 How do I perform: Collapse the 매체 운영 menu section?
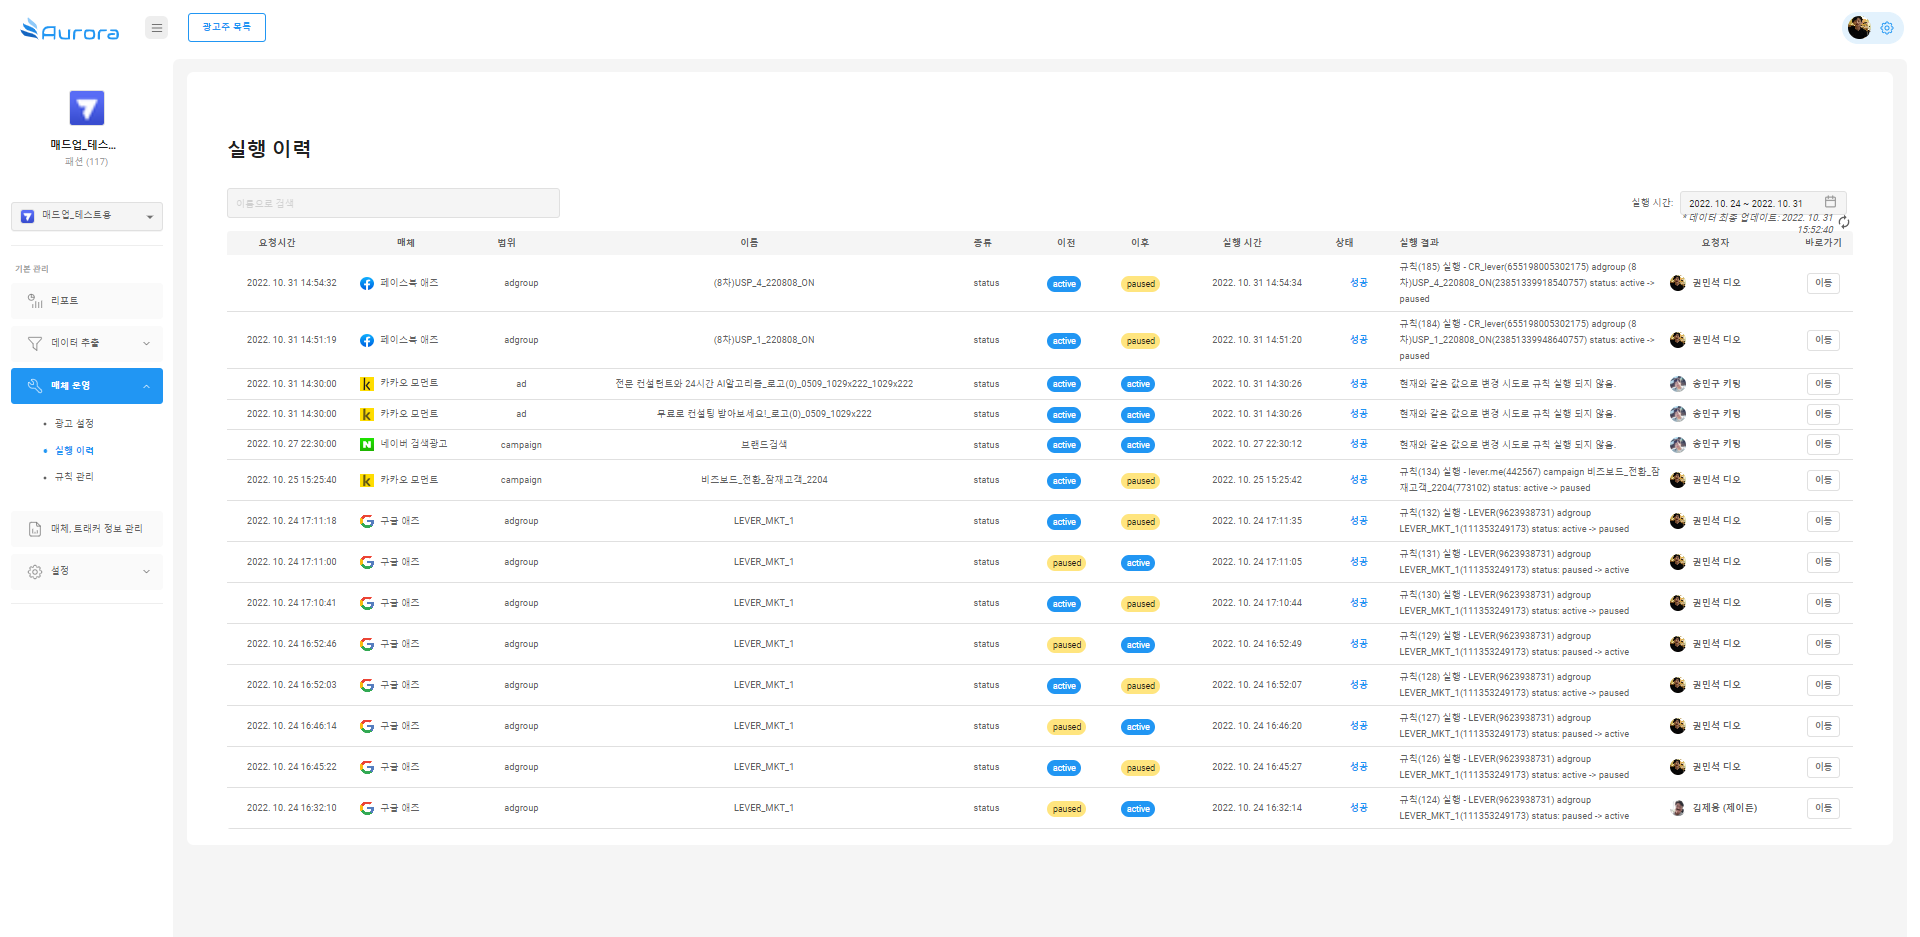click(87, 386)
